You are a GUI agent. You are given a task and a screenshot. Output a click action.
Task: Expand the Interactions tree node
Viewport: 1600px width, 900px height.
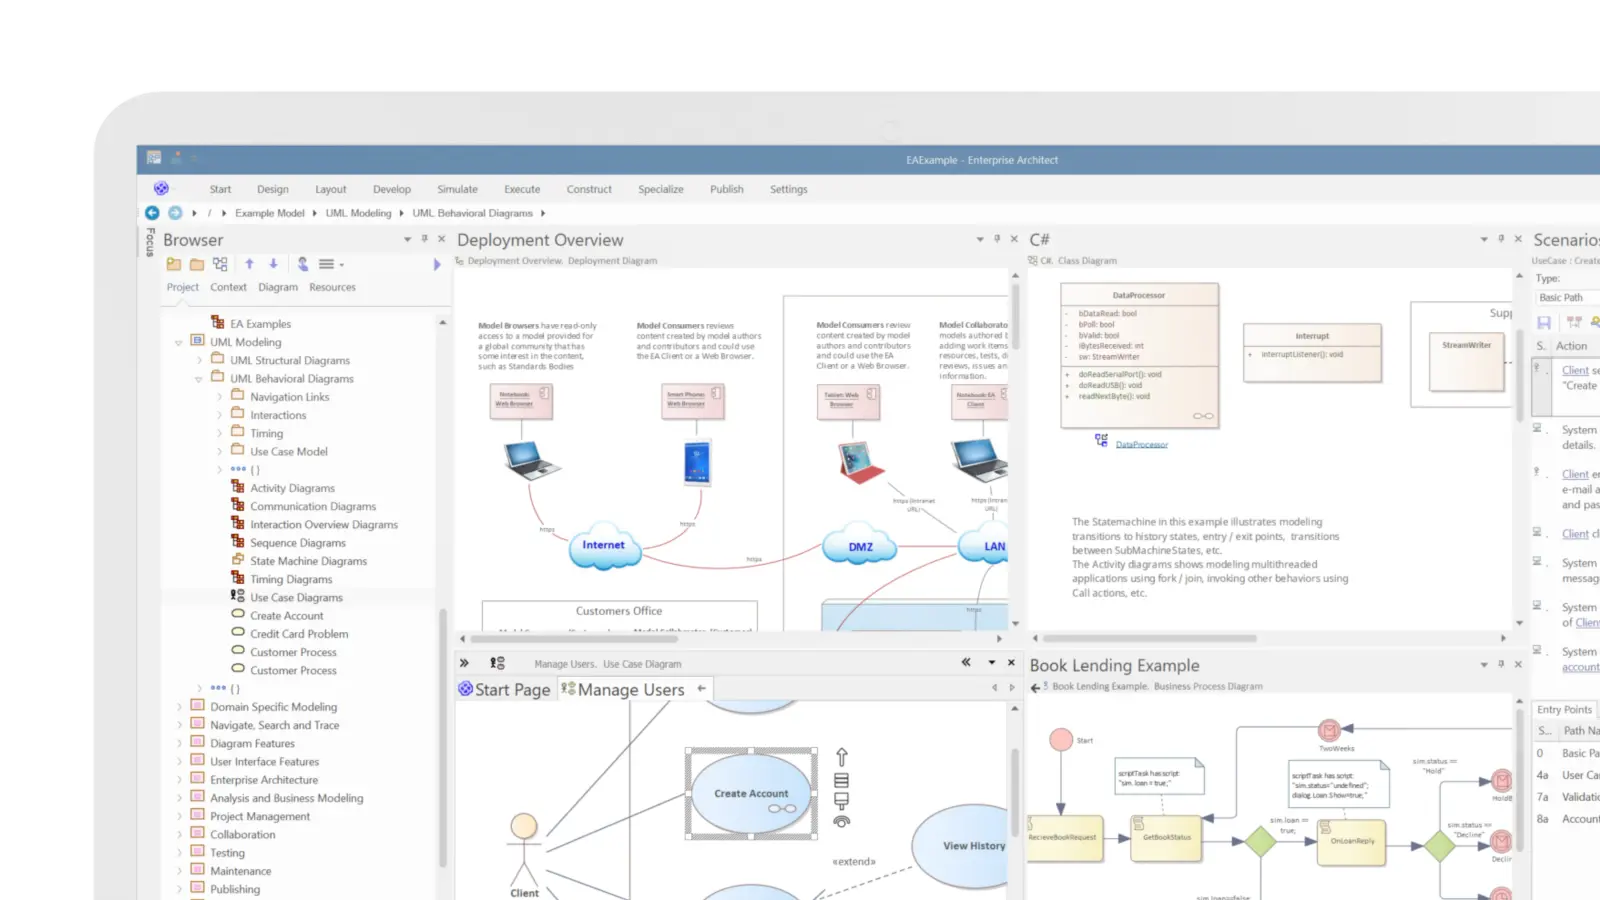220,414
